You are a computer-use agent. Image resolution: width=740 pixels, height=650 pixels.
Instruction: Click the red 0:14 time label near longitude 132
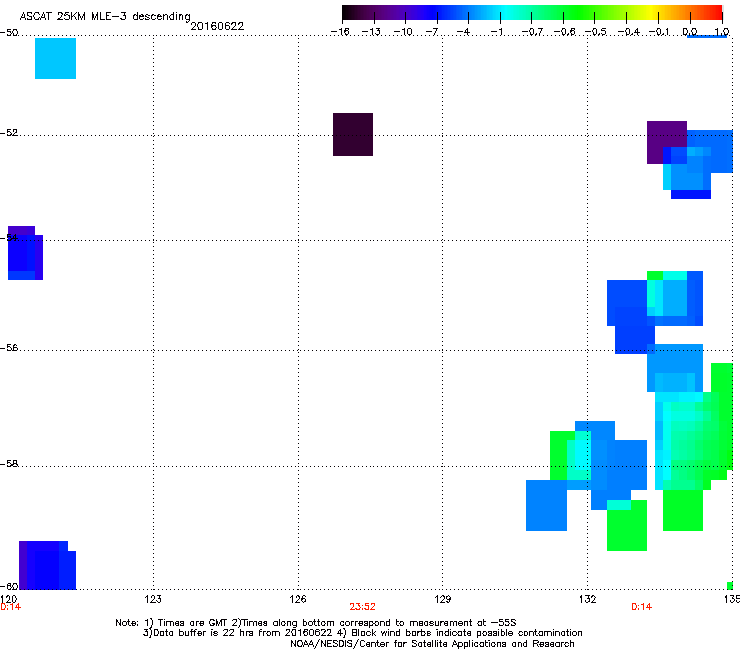click(641, 607)
